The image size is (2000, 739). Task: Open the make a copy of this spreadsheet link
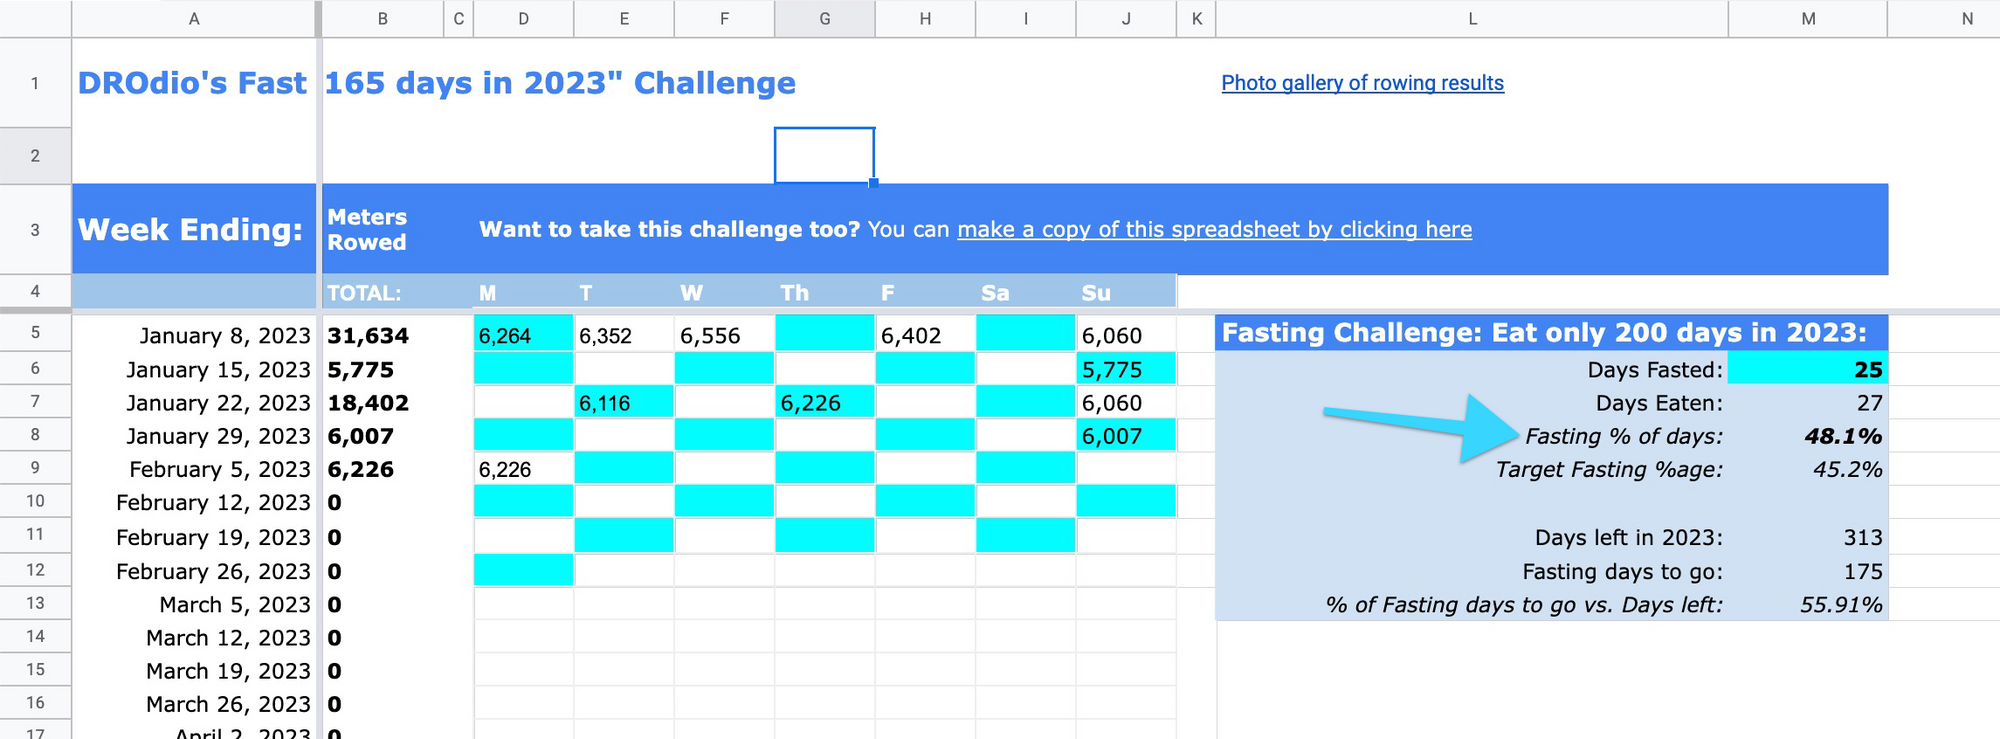(x=1214, y=229)
